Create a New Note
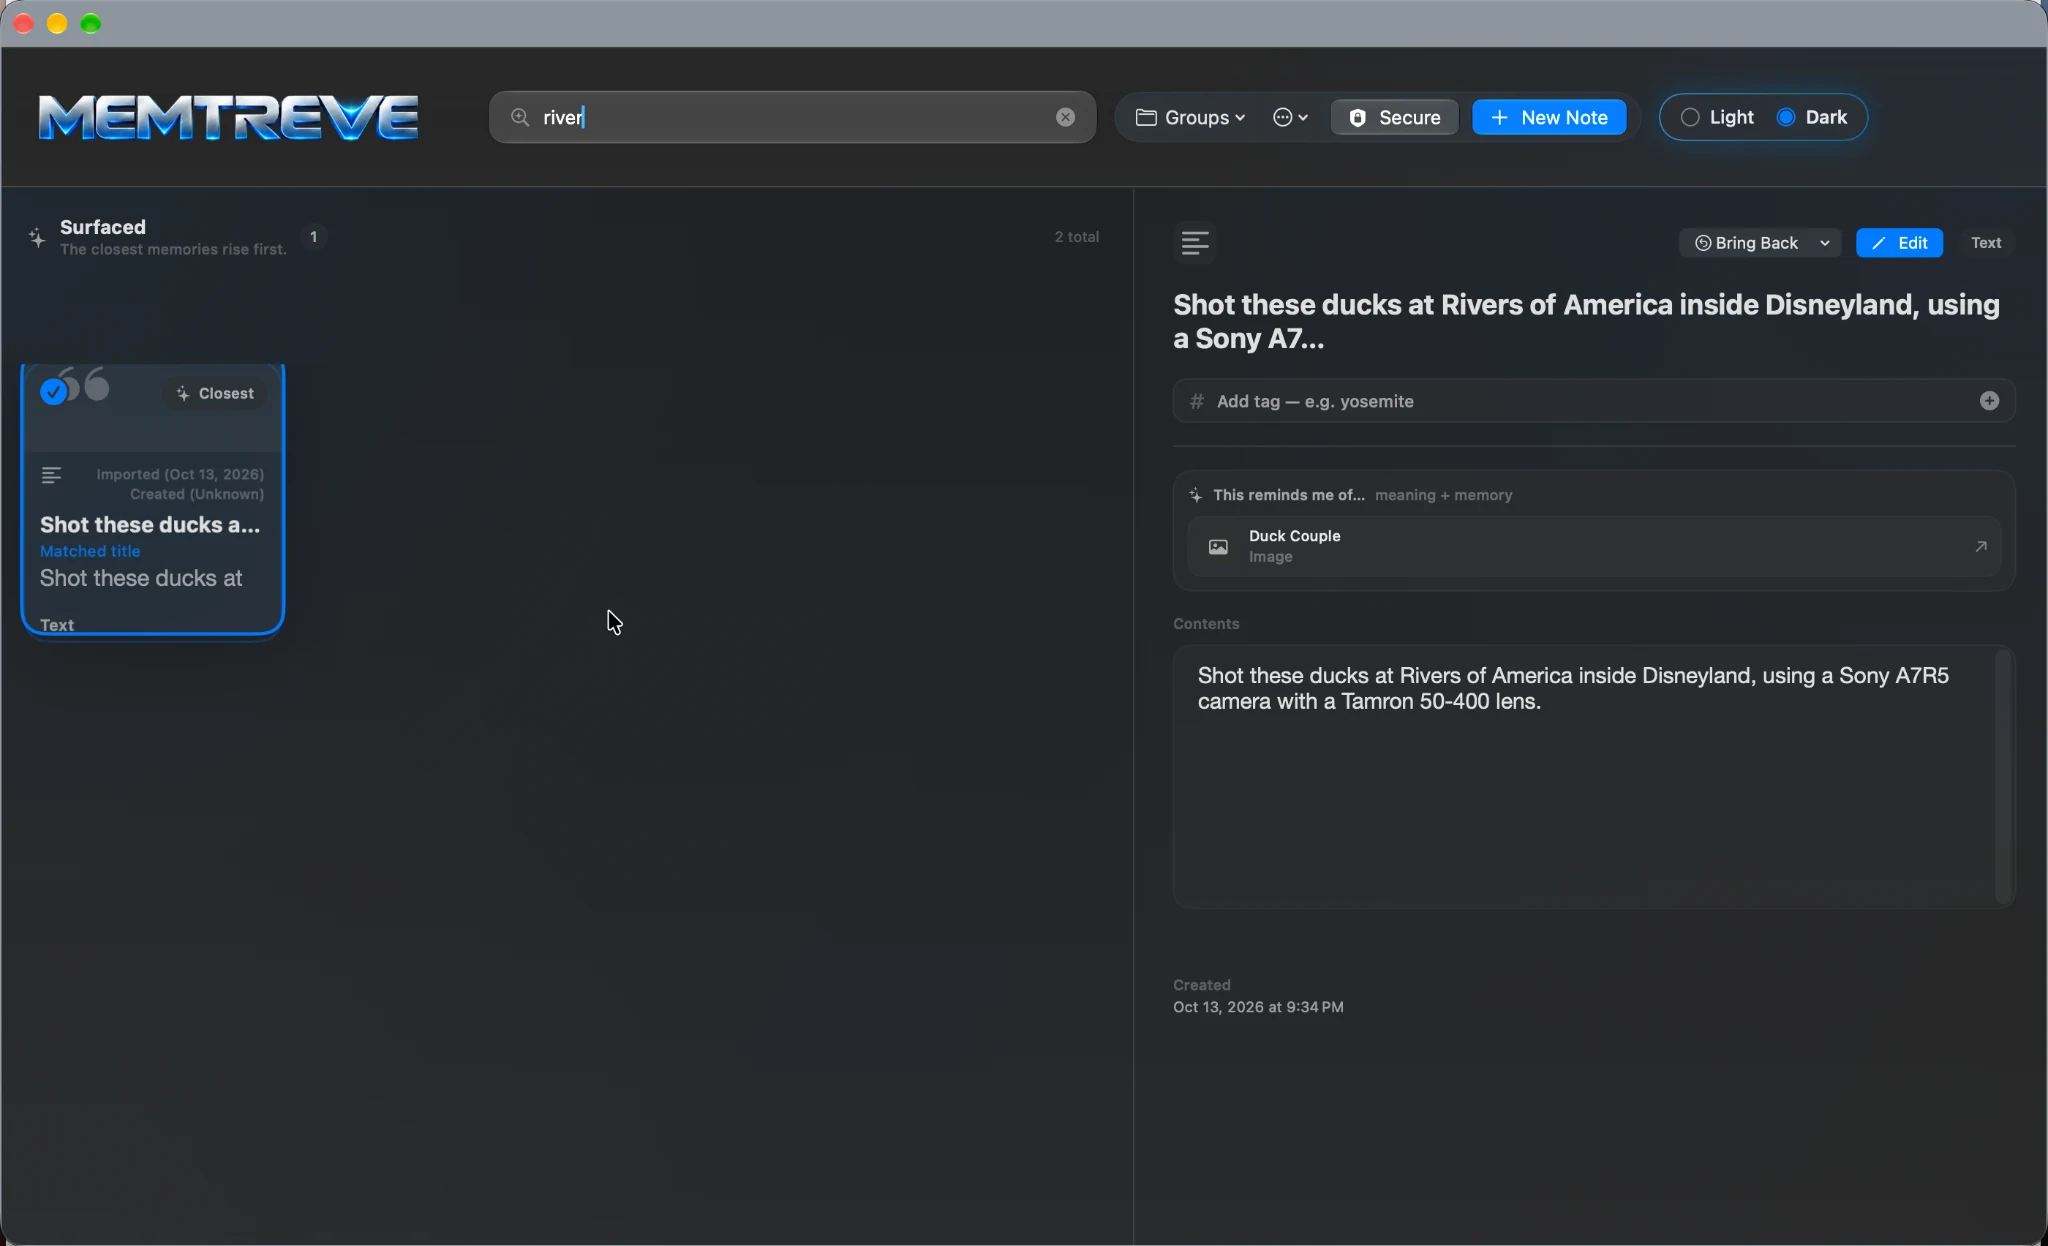The image size is (2048, 1246). [1549, 117]
